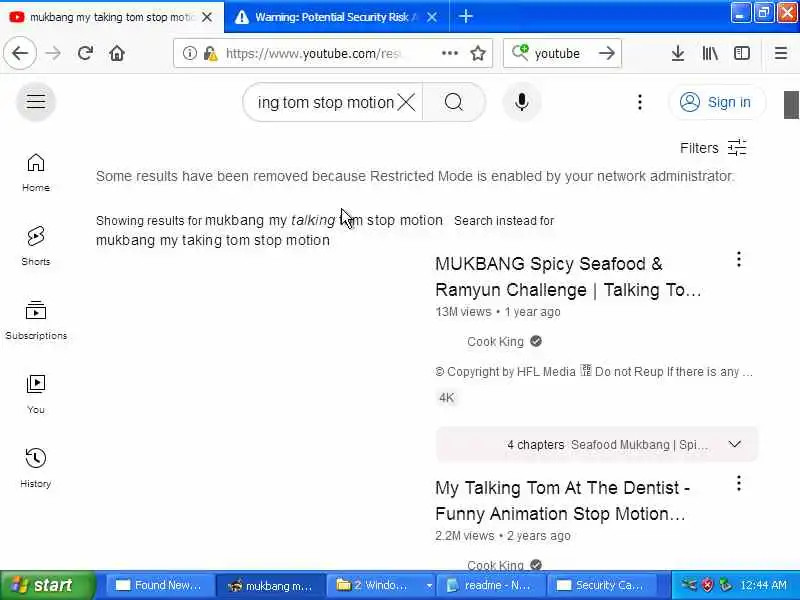Screen dimensions: 800x600
Task: Click the 2.2M views • 2 years ago text
Action: pos(503,536)
